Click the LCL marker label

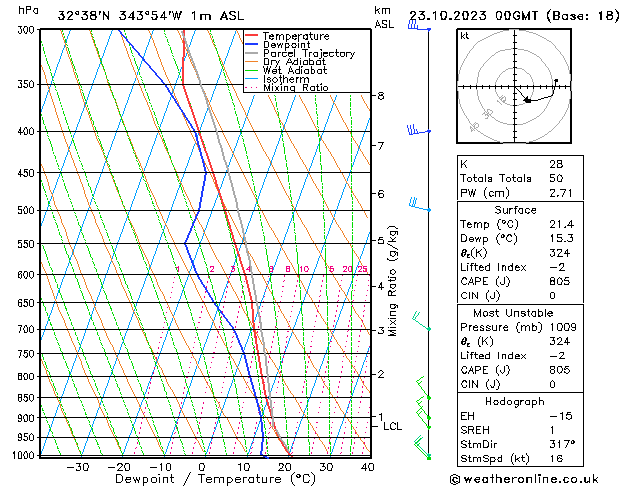click(x=392, y=426)
